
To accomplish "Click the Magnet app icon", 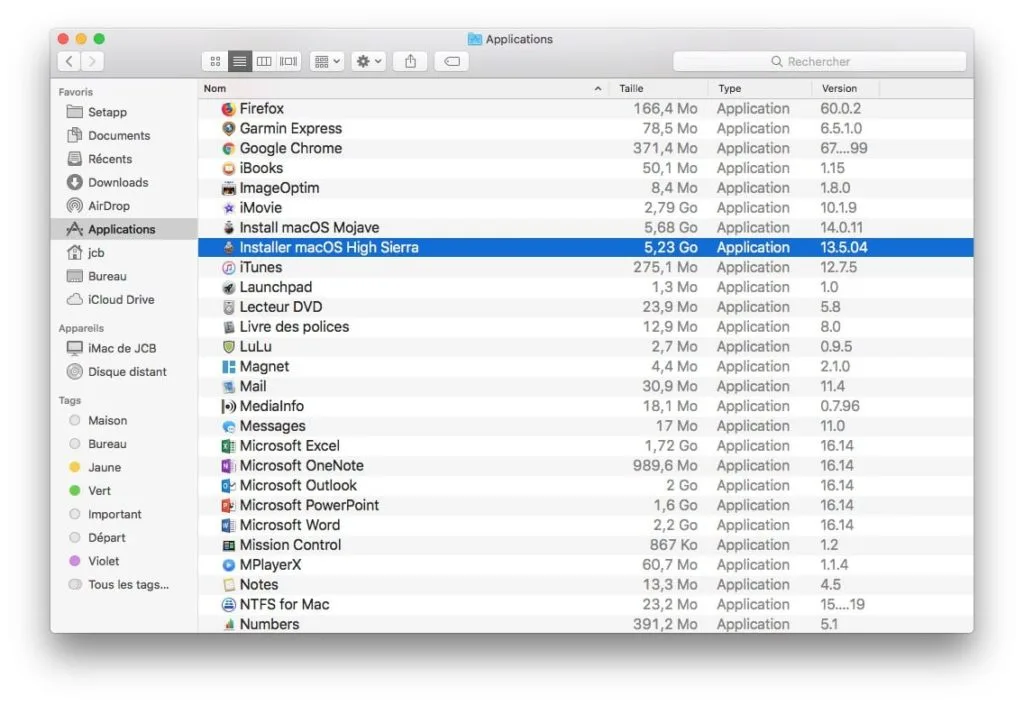I will [228, 367].
